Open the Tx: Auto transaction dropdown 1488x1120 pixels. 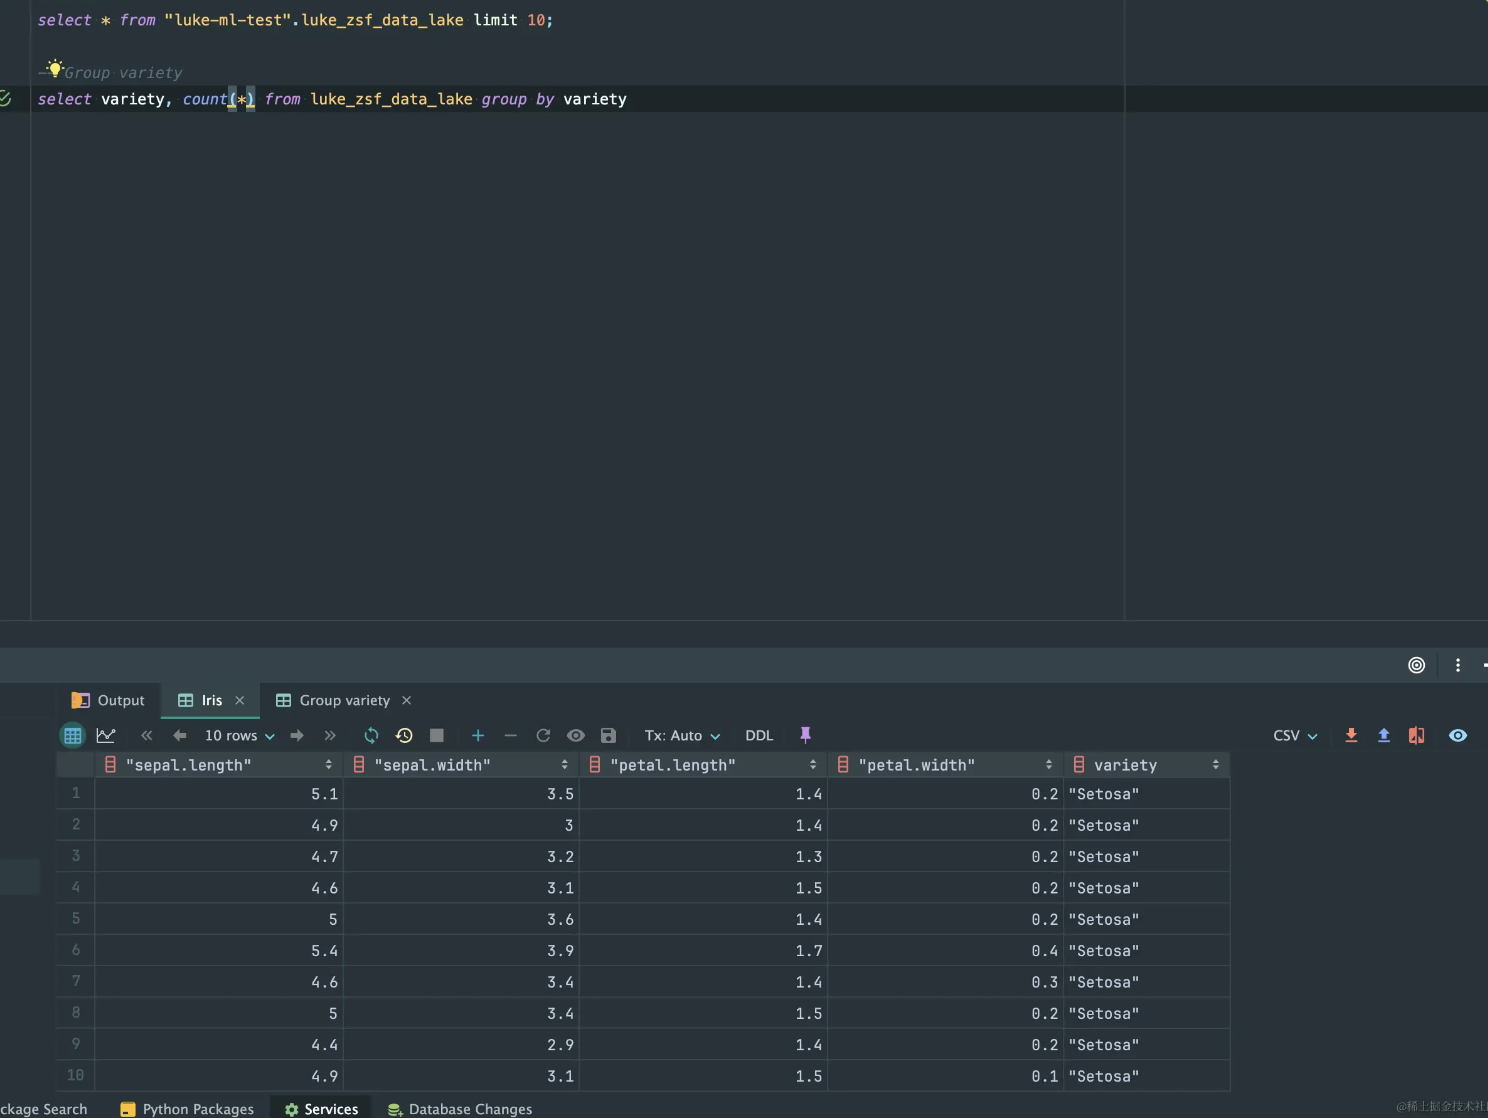click(682, 736)
